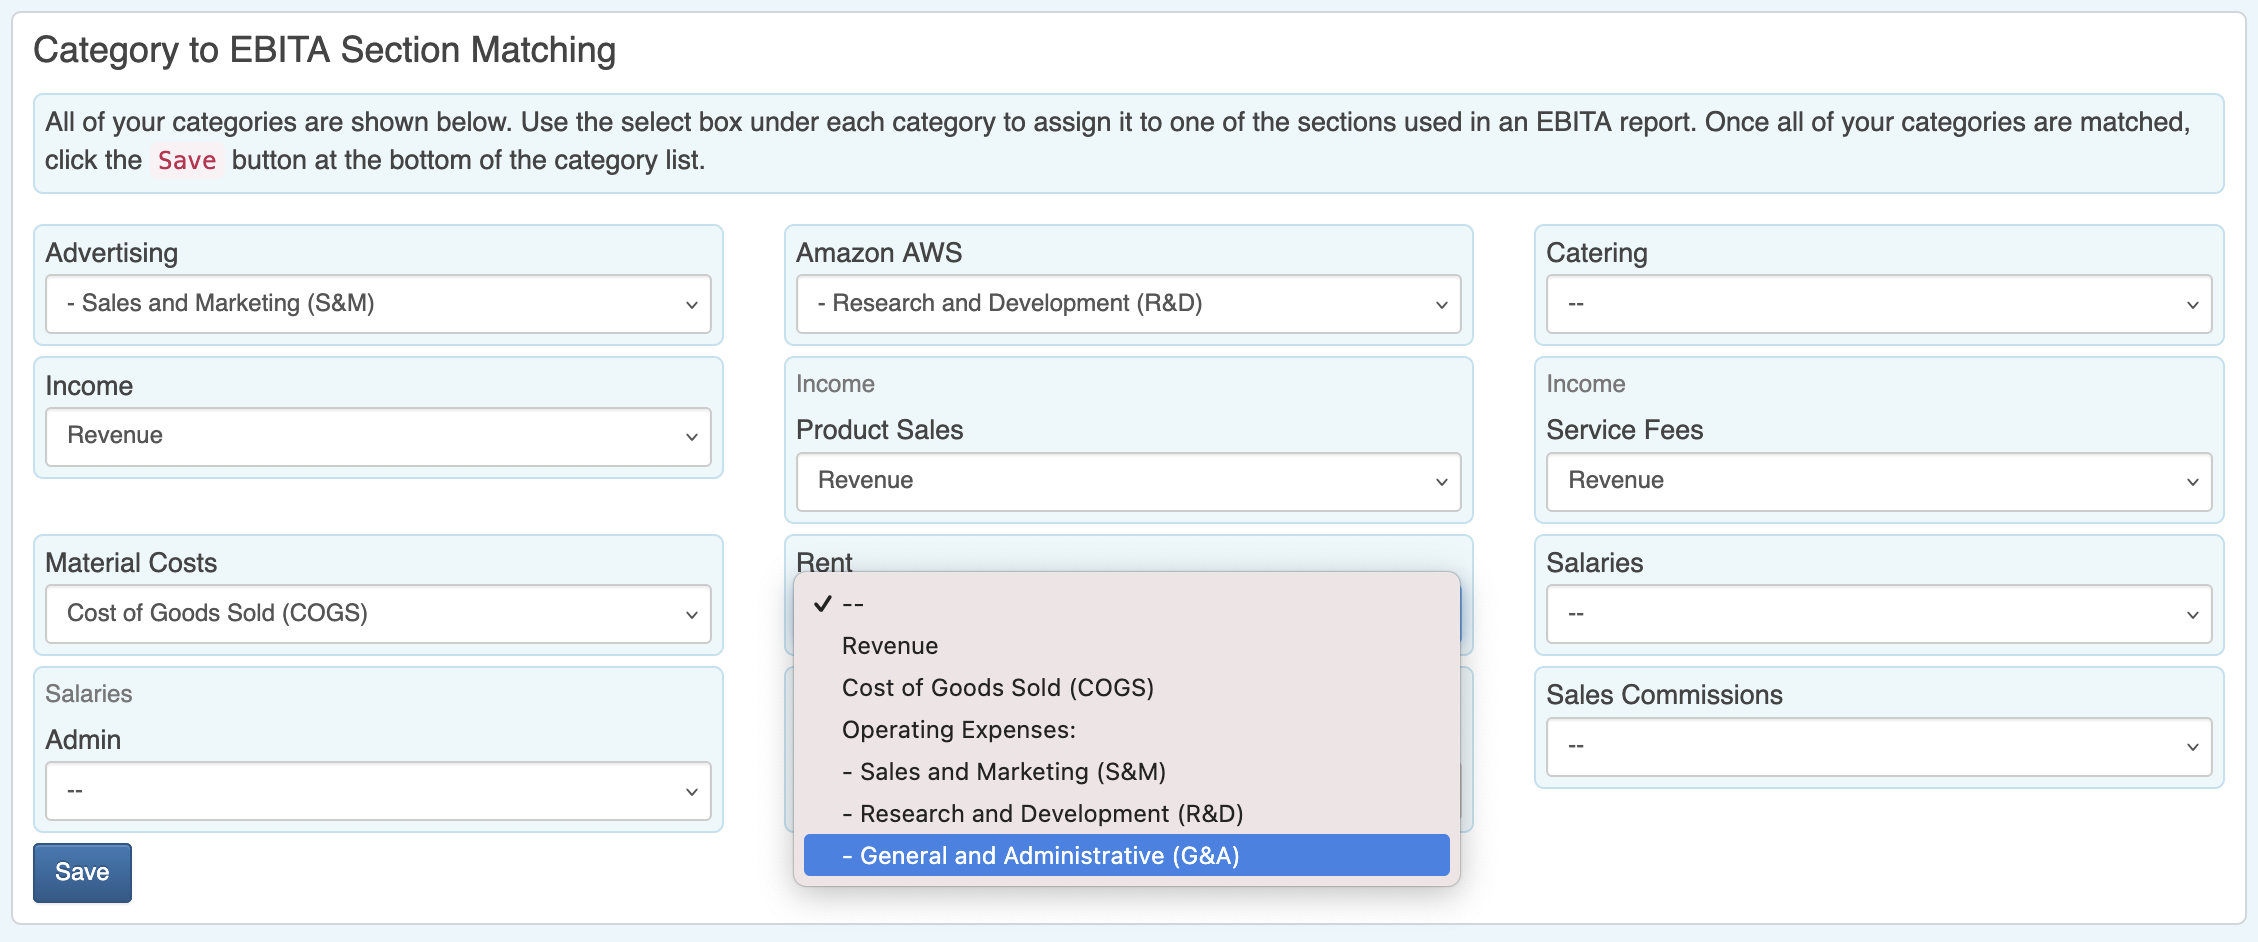Viewport: 2258px width, 942px height.
Task: Click the 'Category to EBITA Section Matching' heading
Action: (x=325, y=50)
